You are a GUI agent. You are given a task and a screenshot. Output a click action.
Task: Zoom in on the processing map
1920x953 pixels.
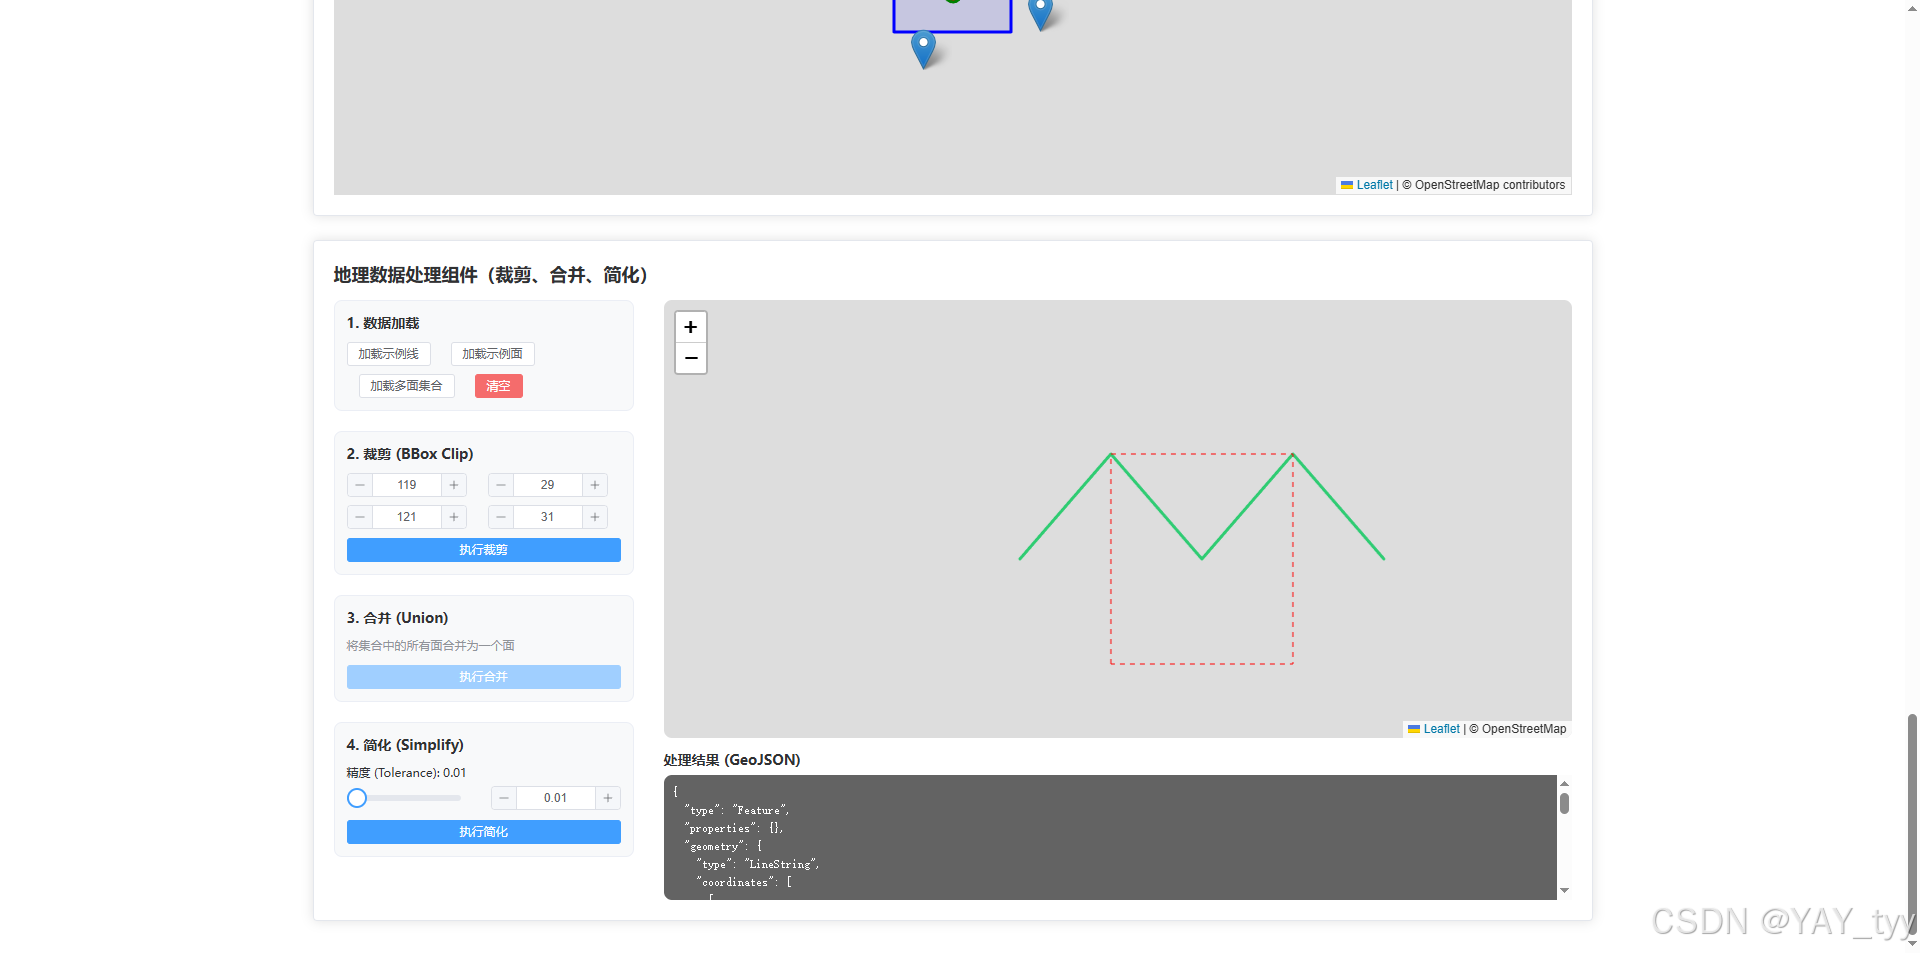[691, 327]
